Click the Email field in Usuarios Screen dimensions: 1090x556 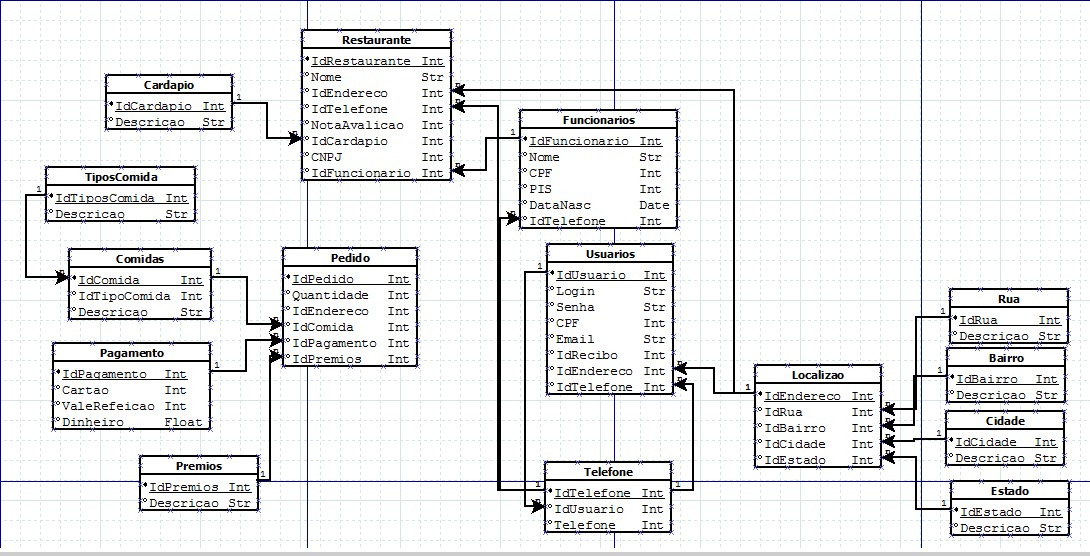click(574, 339)
